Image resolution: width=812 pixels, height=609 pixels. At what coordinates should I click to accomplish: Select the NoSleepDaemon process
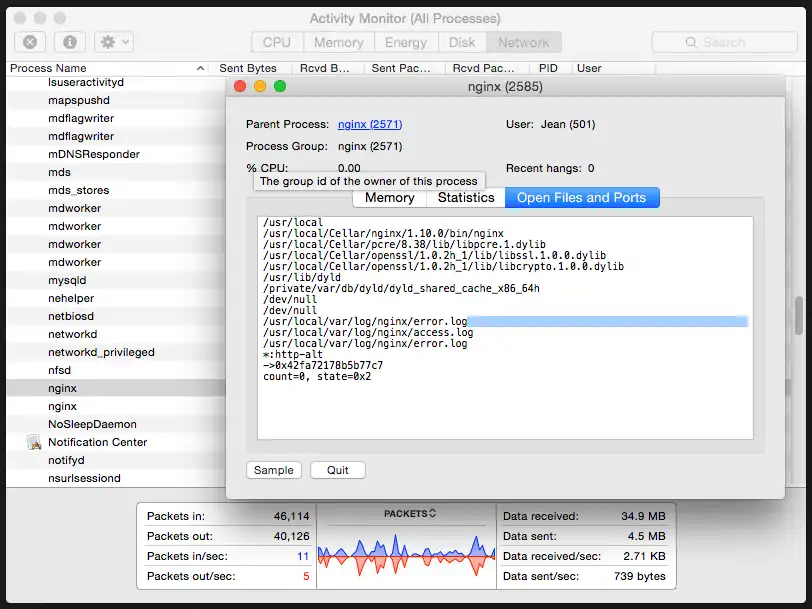pos(117,424)
